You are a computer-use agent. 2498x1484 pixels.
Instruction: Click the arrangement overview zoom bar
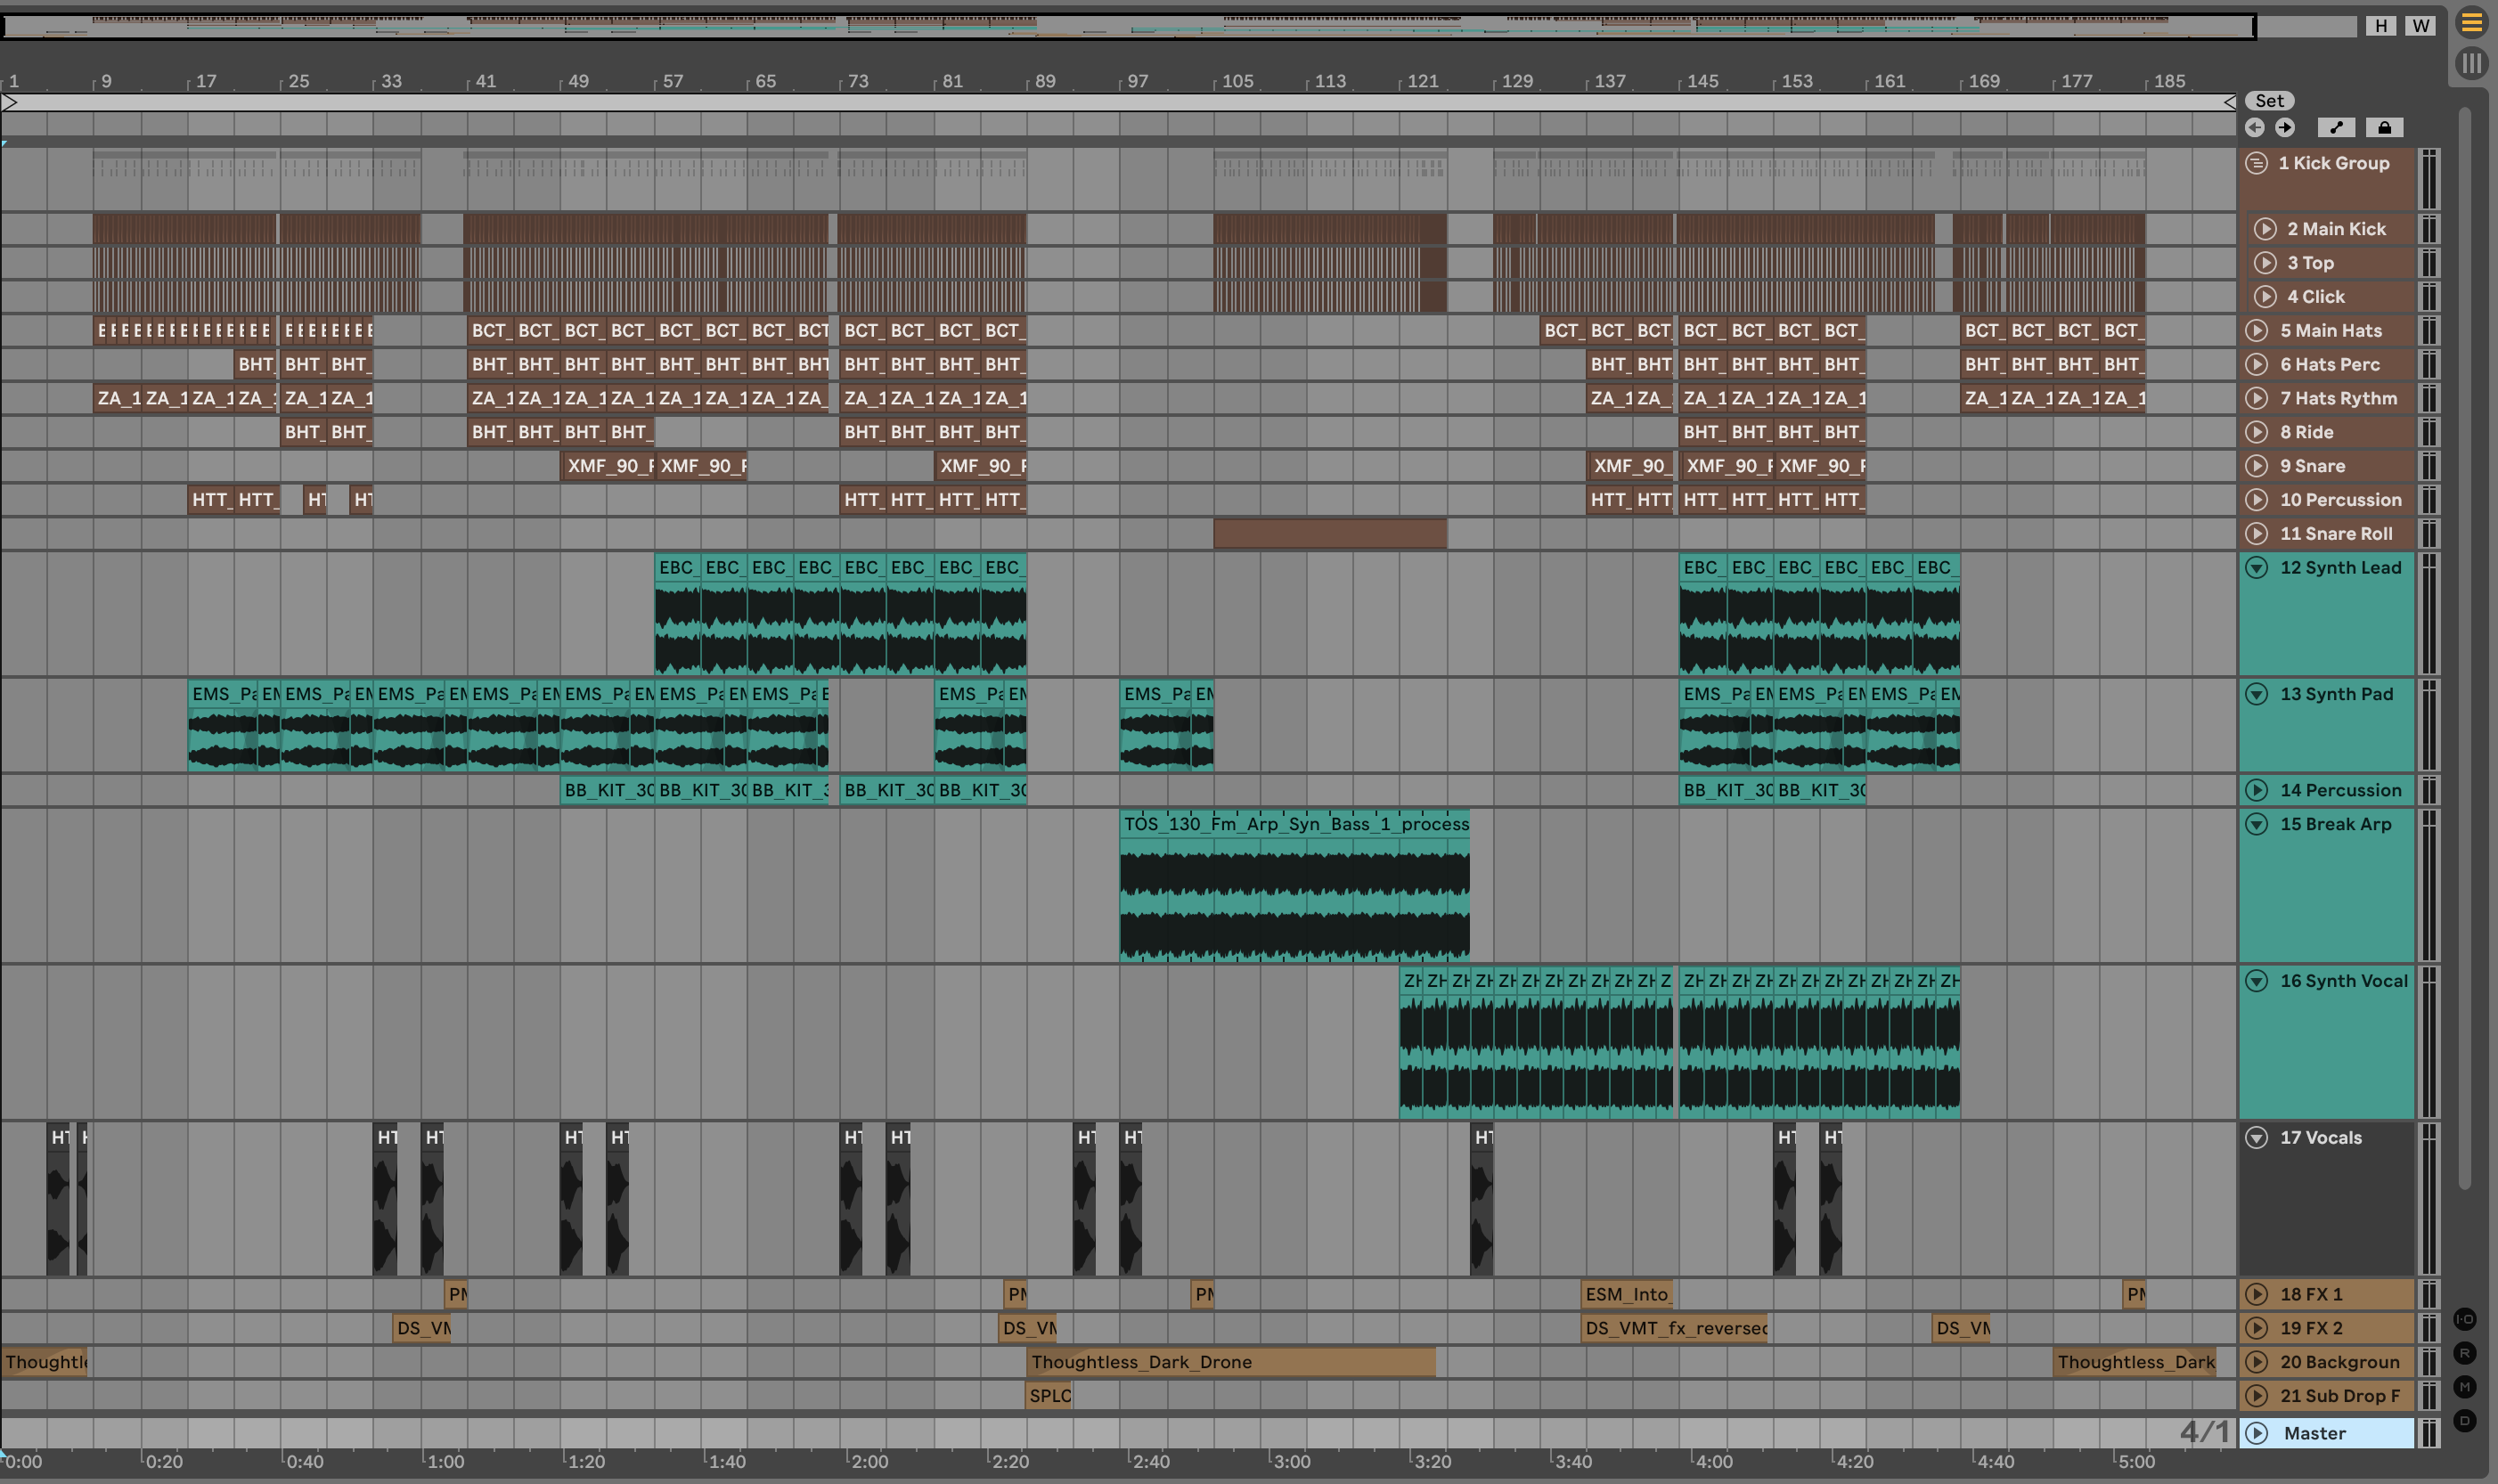1128,25
